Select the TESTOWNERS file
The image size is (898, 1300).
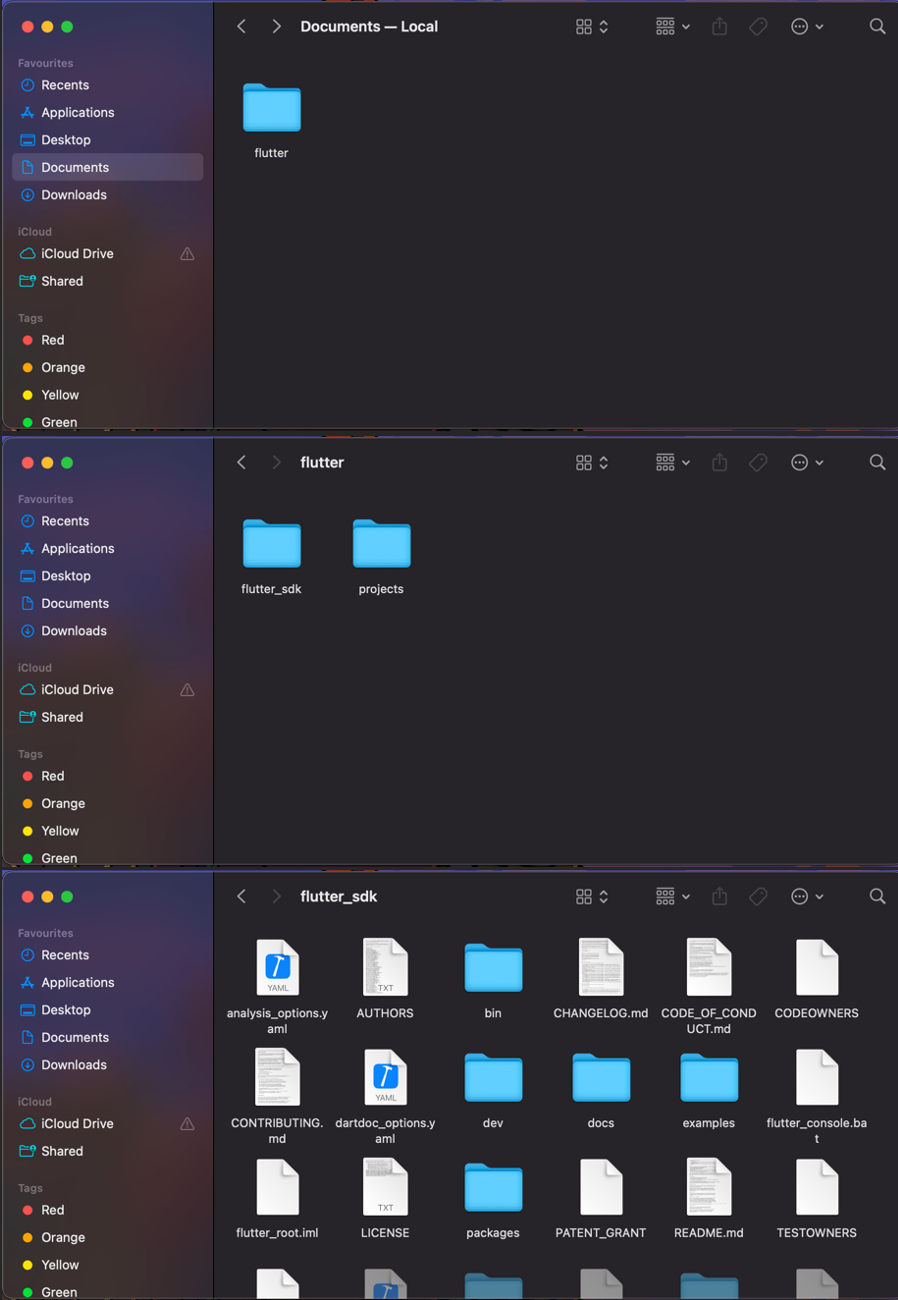click(817, 1187)
